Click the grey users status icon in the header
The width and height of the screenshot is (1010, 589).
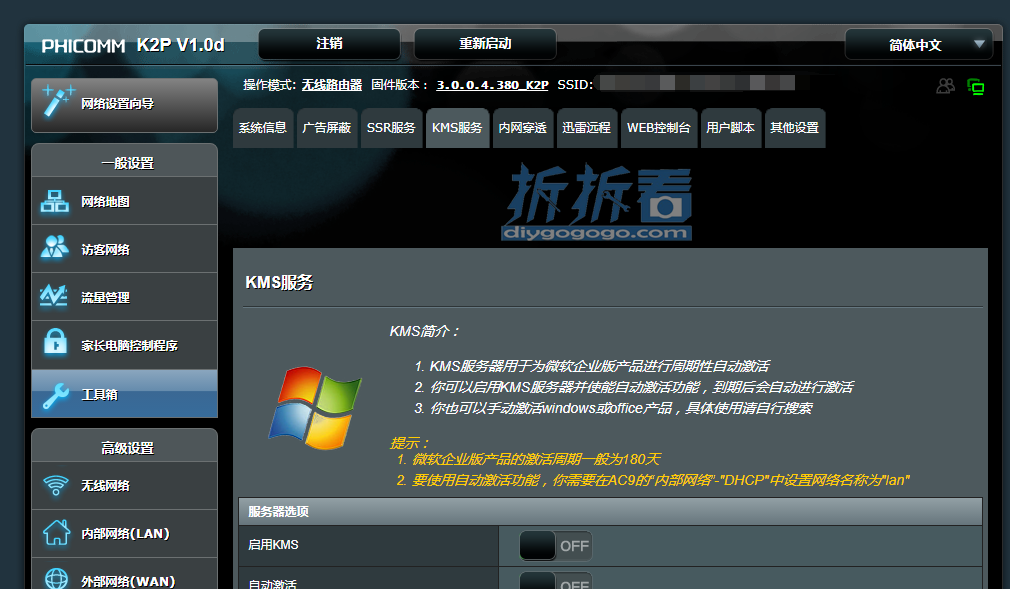click(946, 86)
